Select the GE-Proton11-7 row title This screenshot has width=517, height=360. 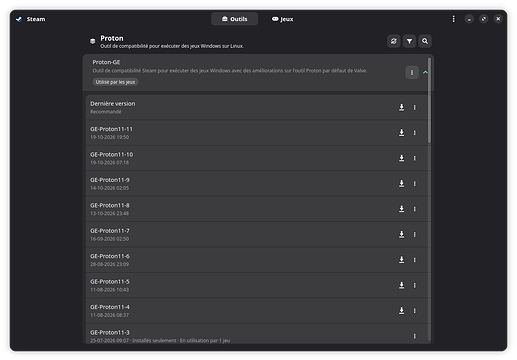tap(110, 231)
